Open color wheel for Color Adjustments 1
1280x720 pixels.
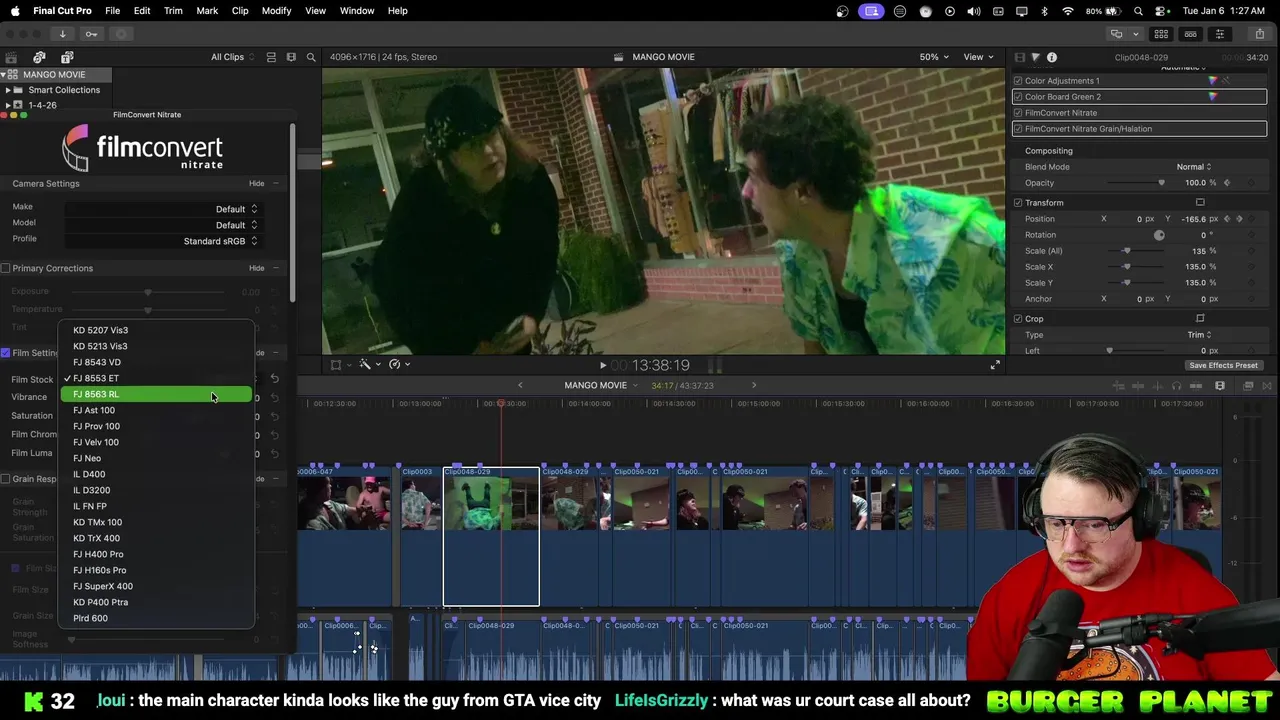[1213, 81]
